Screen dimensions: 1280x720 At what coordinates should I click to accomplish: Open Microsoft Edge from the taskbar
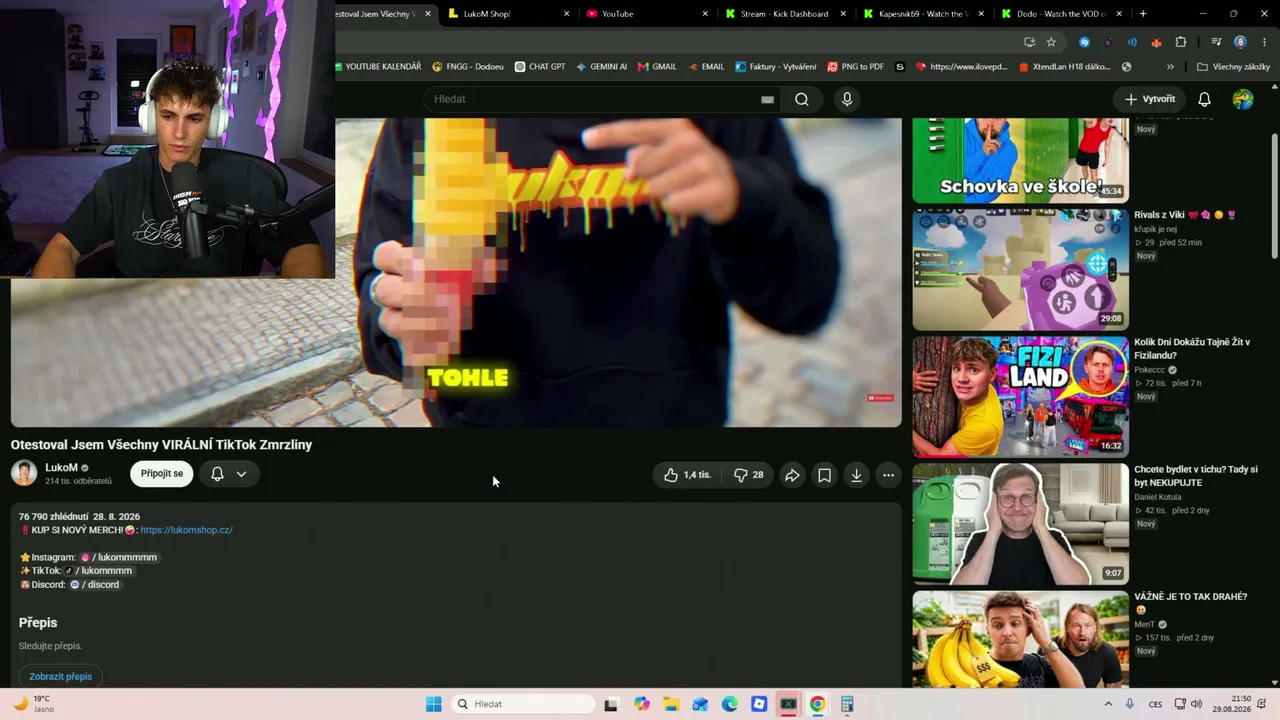tap(730, 704)
